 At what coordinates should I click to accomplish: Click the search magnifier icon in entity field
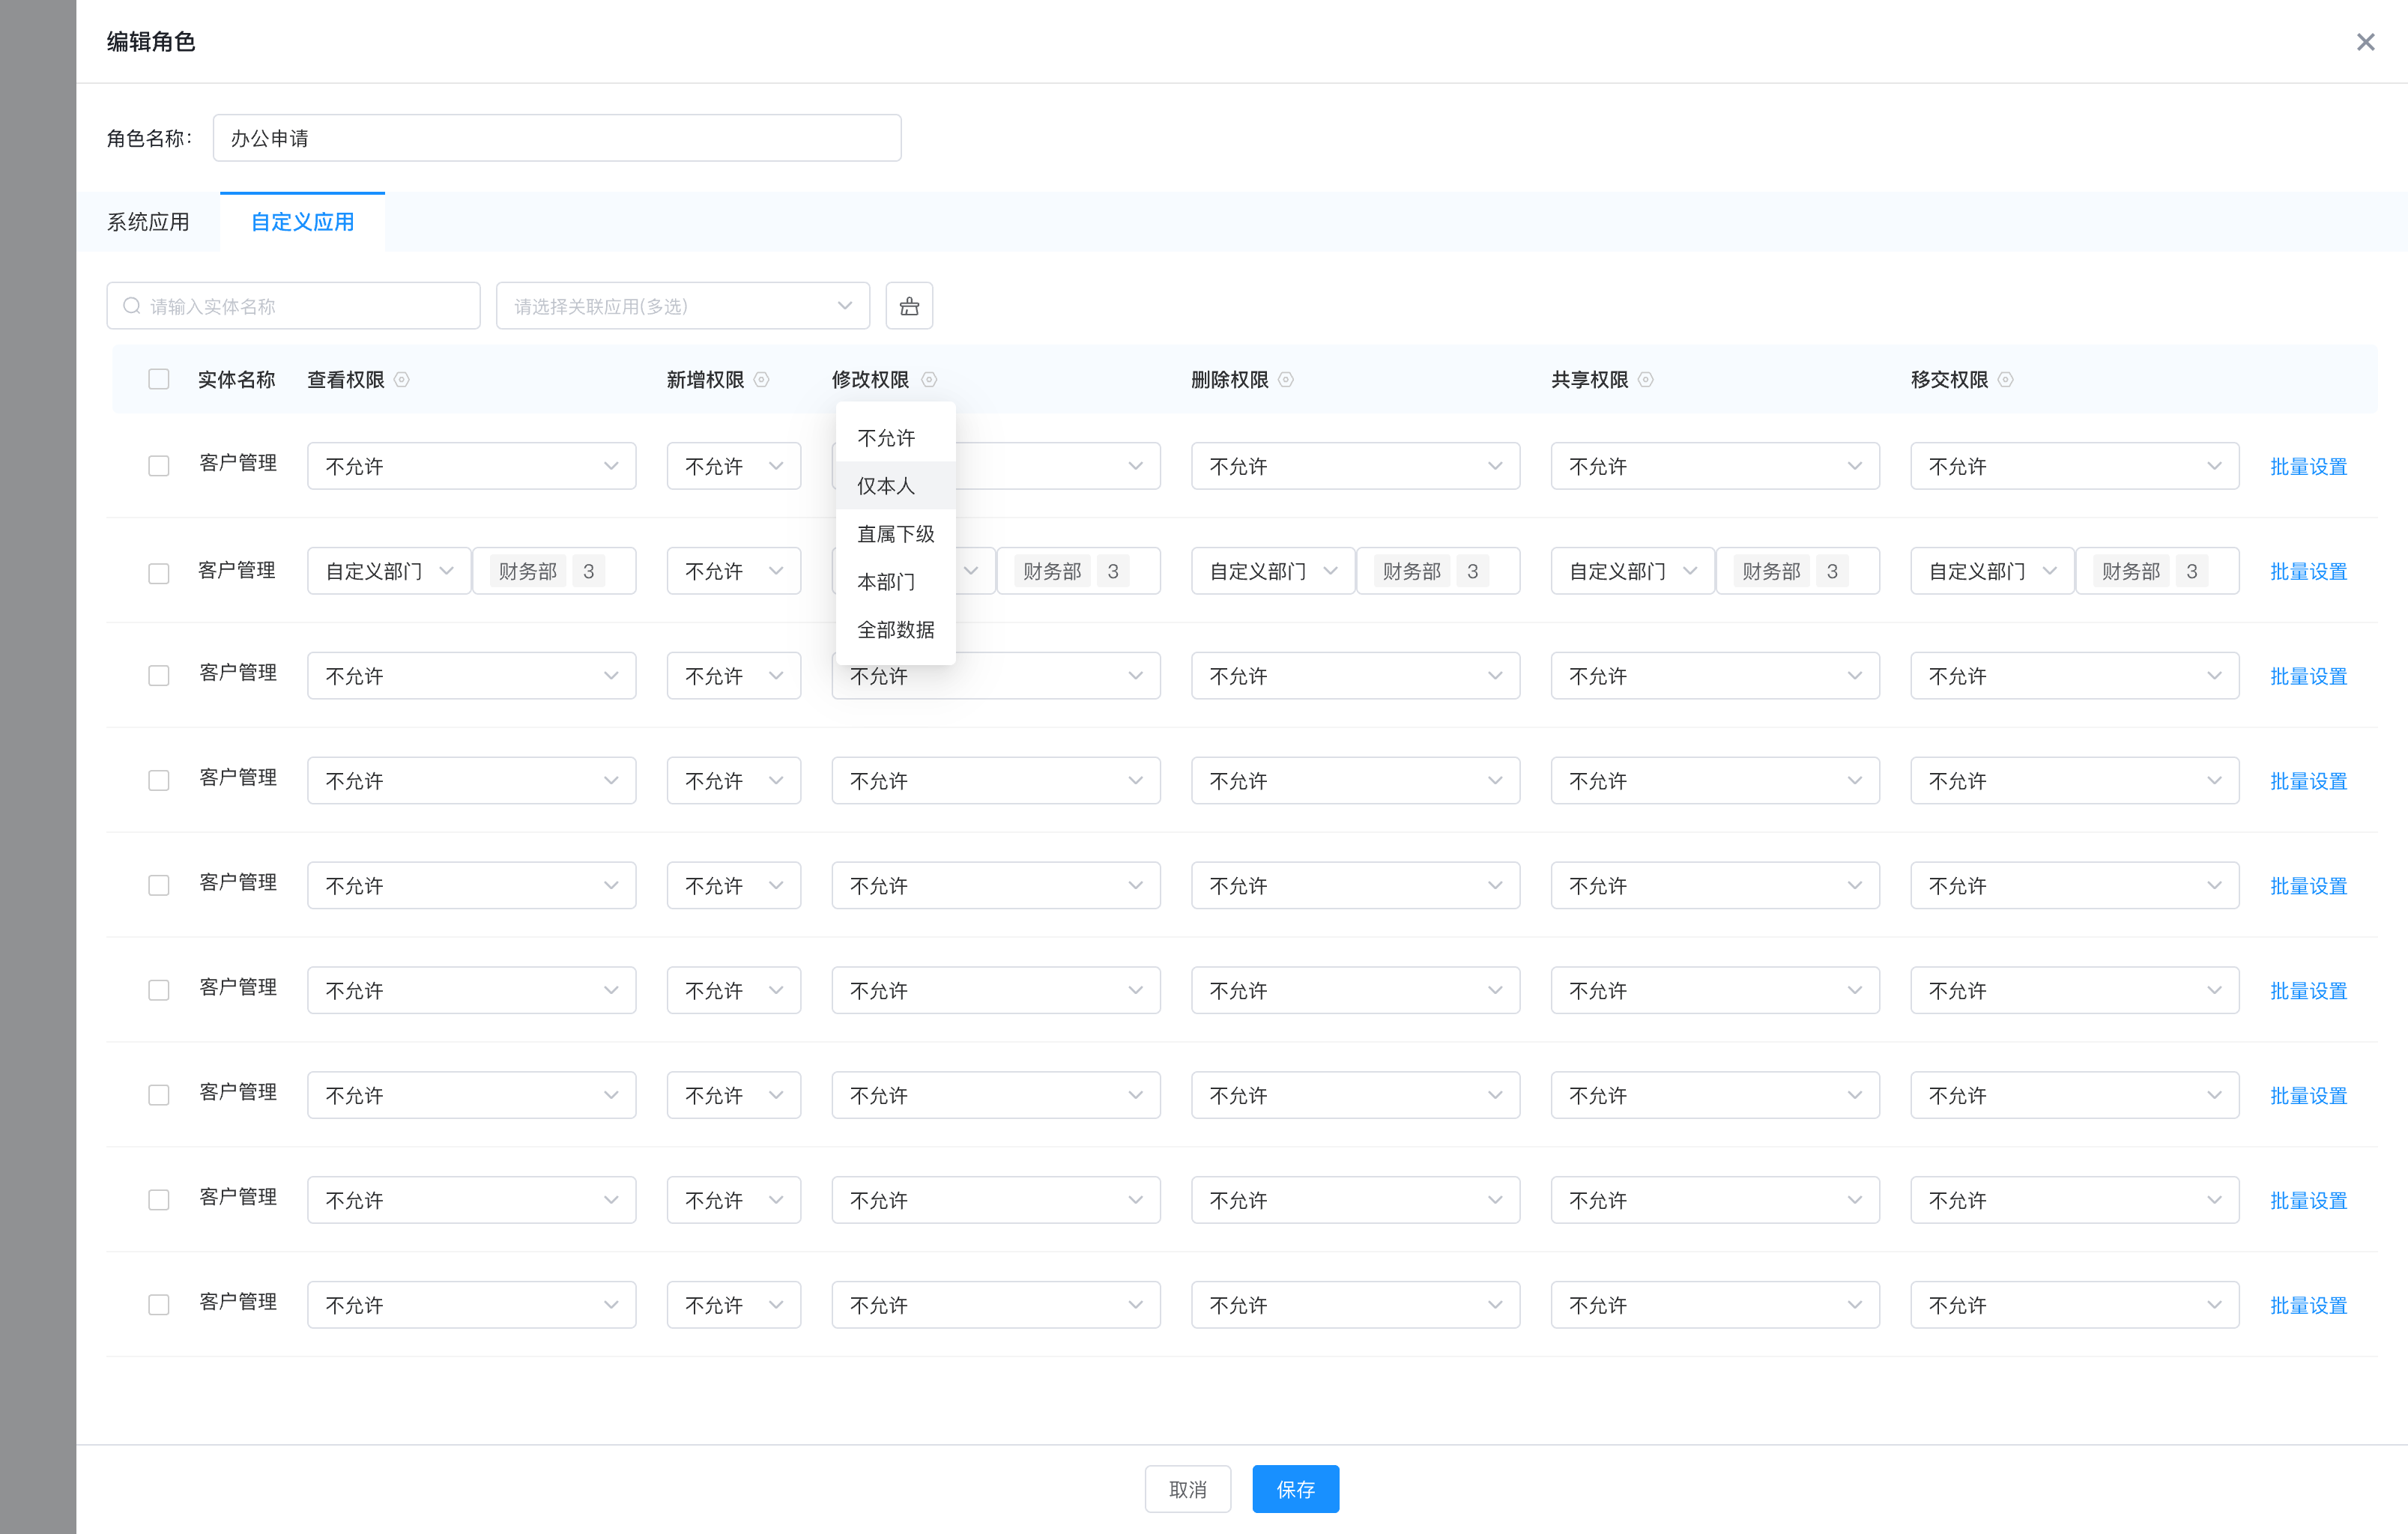[x=131, y=306]
